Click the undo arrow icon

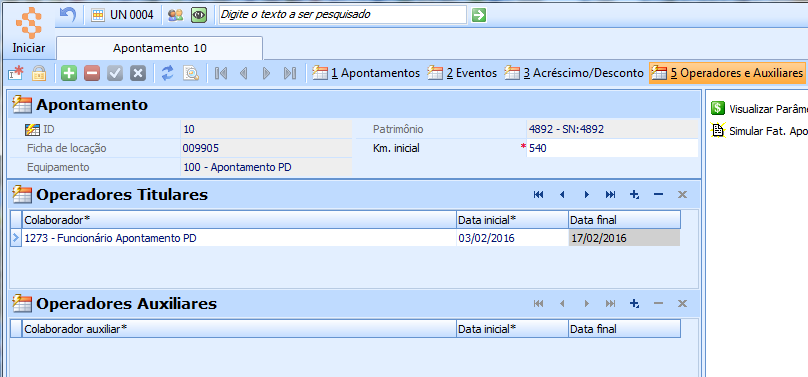pos(68,14)
